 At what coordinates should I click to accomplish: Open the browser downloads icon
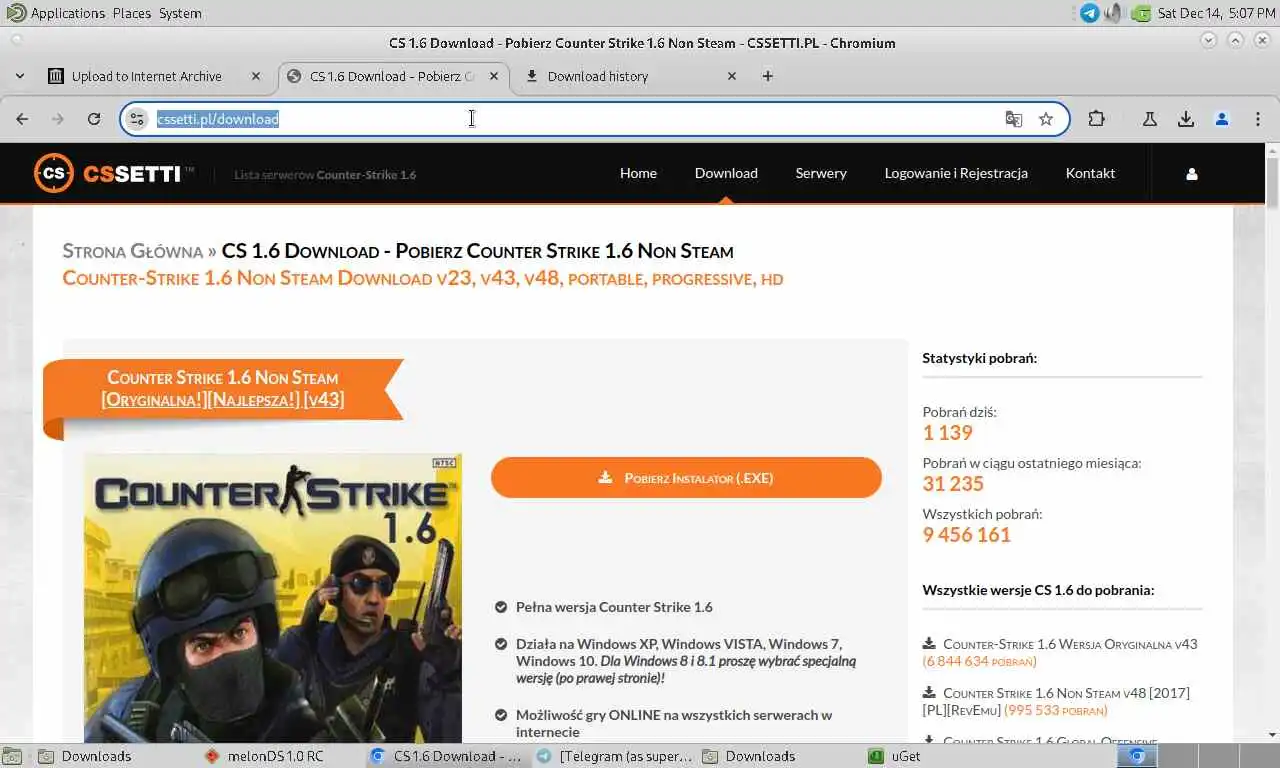point(1186,119)
